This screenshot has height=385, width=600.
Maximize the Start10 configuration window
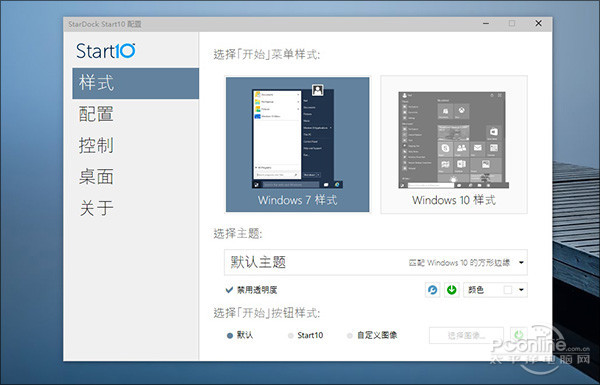512,24
